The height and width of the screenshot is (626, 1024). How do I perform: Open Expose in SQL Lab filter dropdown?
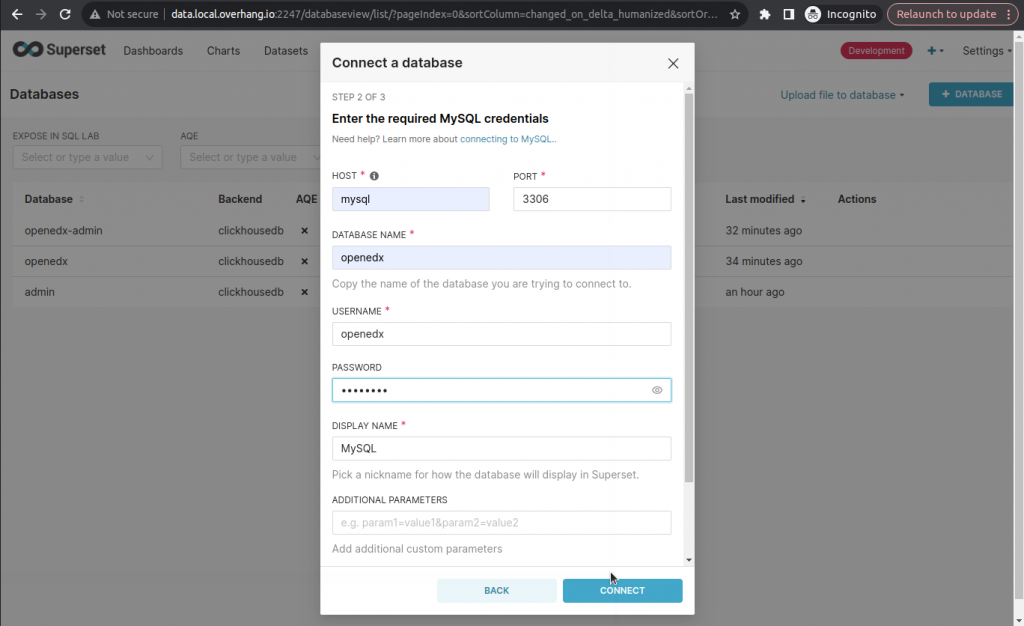[x=88, y=157]
